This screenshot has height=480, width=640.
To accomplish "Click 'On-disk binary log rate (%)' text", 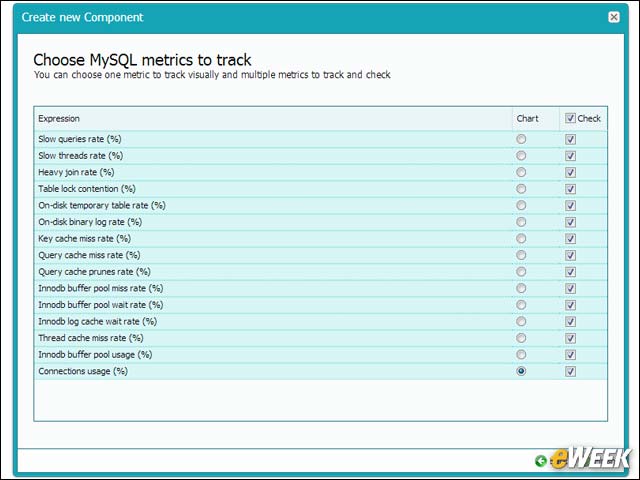I will click(90, 222).
